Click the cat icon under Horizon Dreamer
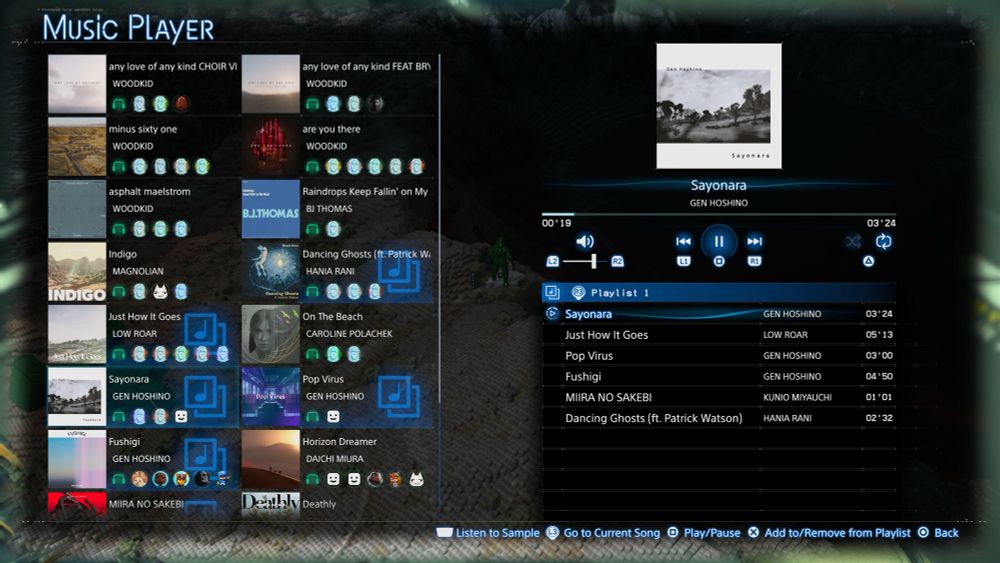This screenshot has height=563, width=1000. click(x=416, y=479)
